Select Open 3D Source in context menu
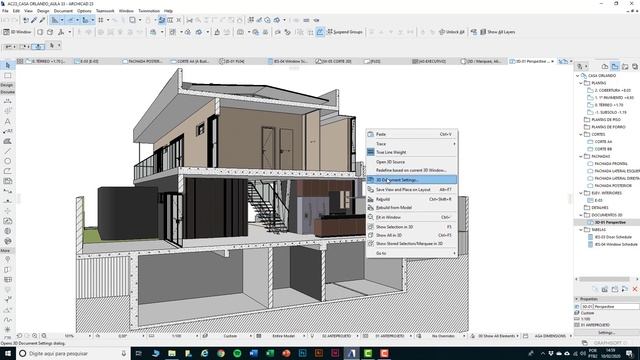Image resolution: width=640 pixels, height=360 pixels. [411, 162]
